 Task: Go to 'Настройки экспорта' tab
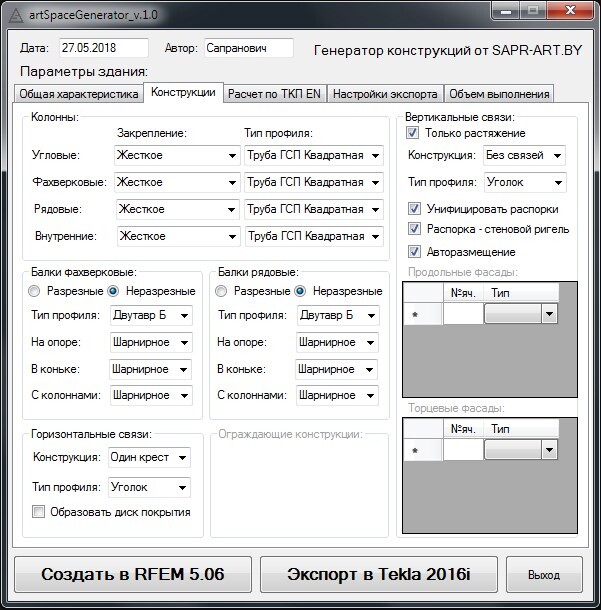tap(385, 94)
